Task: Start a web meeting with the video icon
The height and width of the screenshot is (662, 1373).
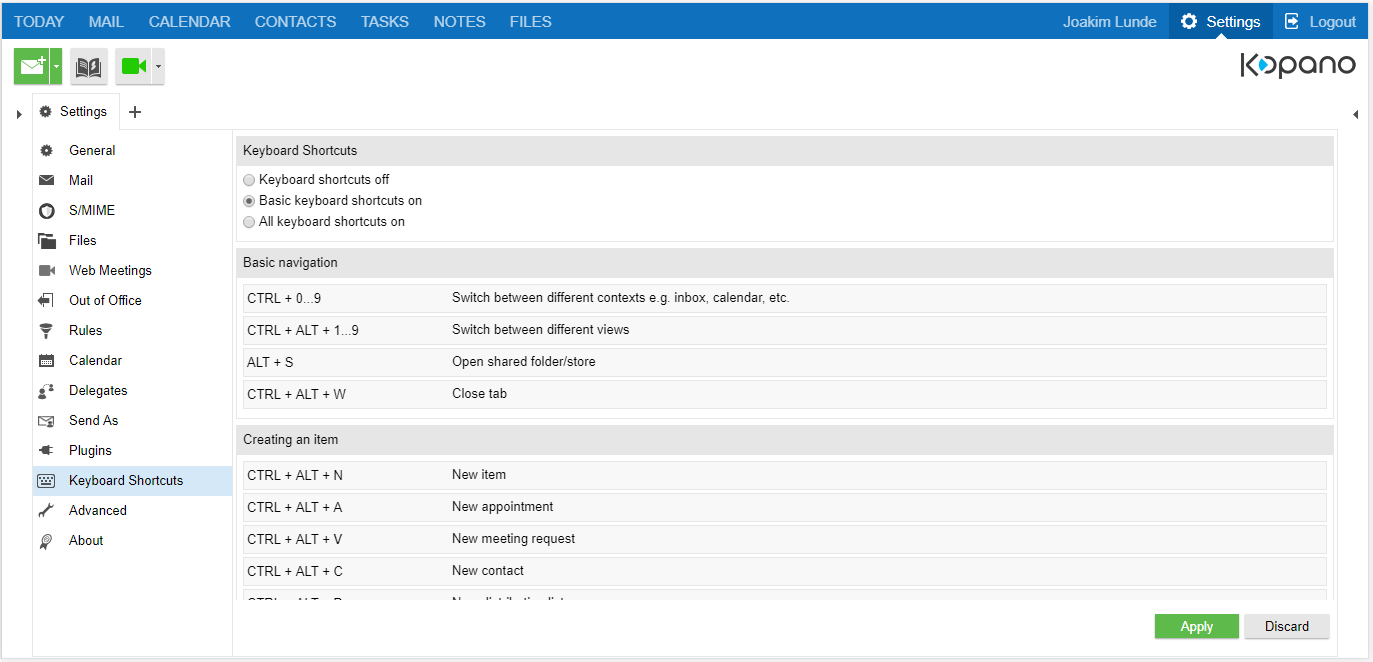Action: pos(133,65)
